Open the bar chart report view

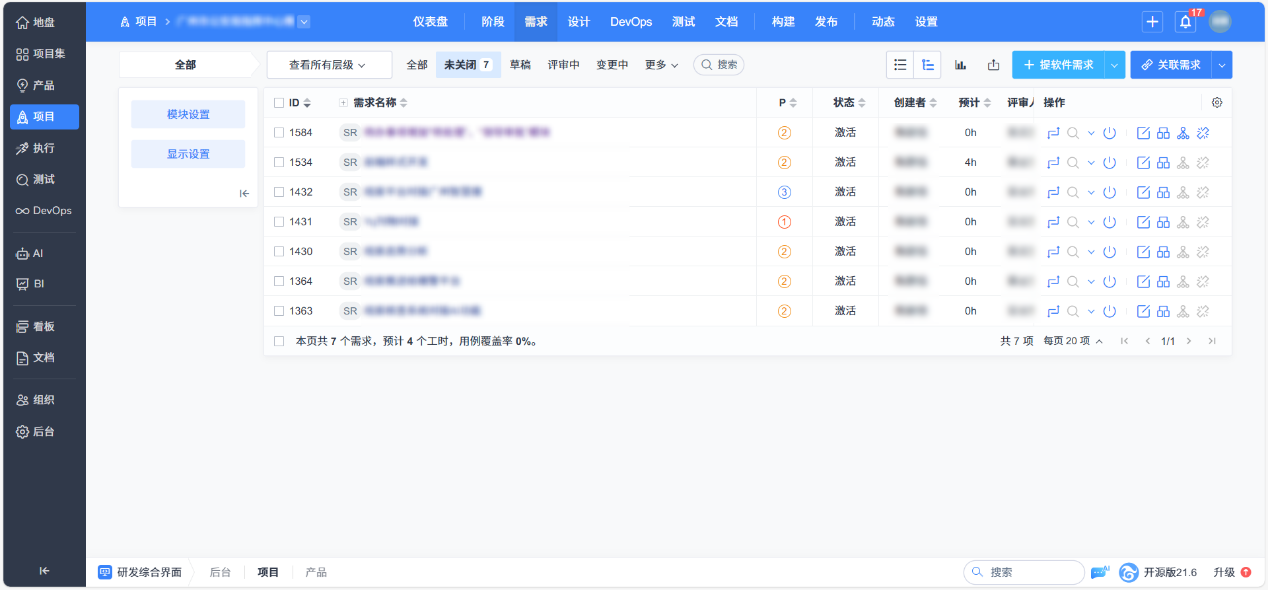960,64
